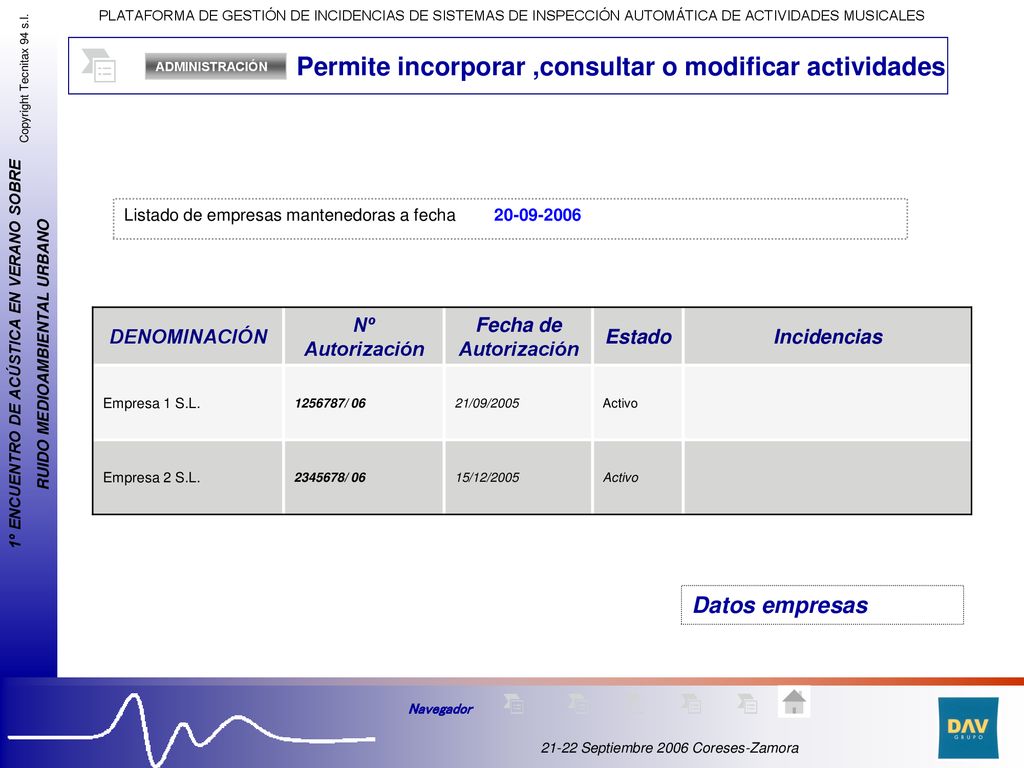Open the Datos empresas button
The image size is (1024, 768).
pos(822,605)
